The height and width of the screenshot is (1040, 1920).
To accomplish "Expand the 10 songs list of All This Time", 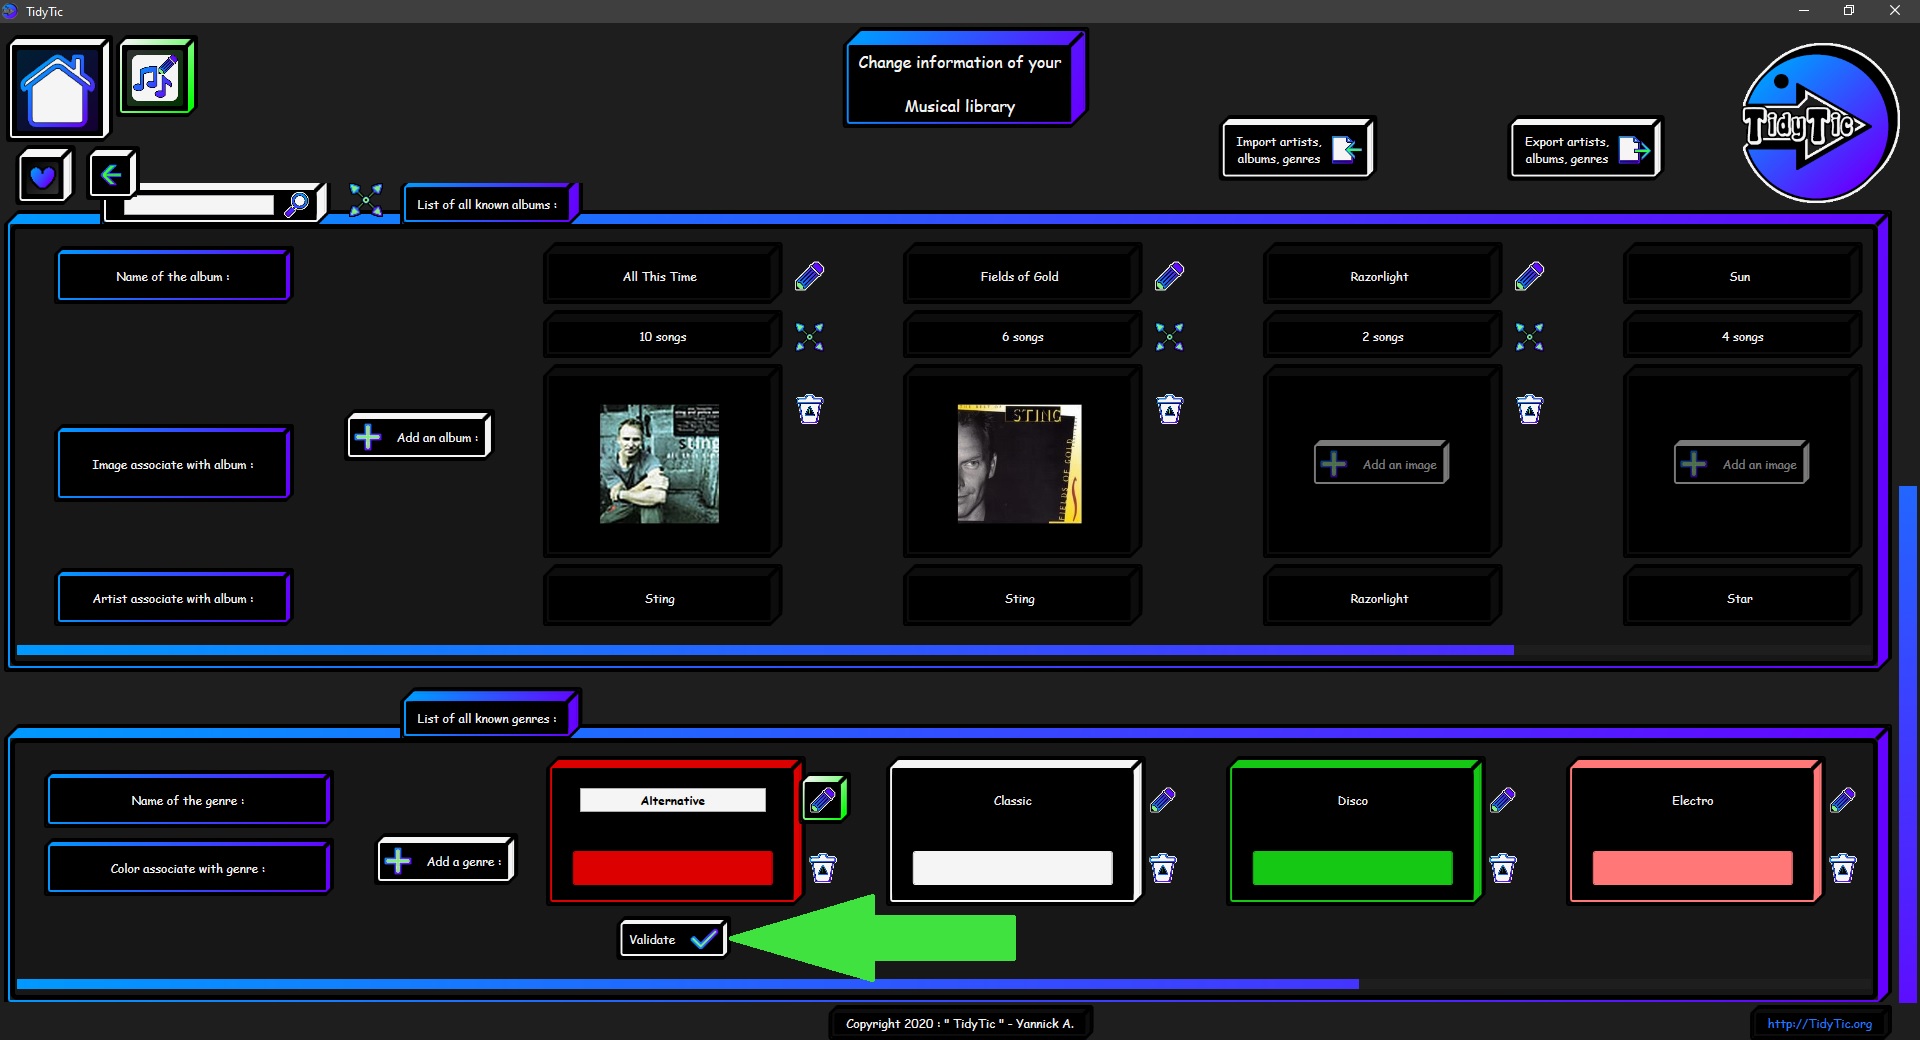I will pos(809,336).
